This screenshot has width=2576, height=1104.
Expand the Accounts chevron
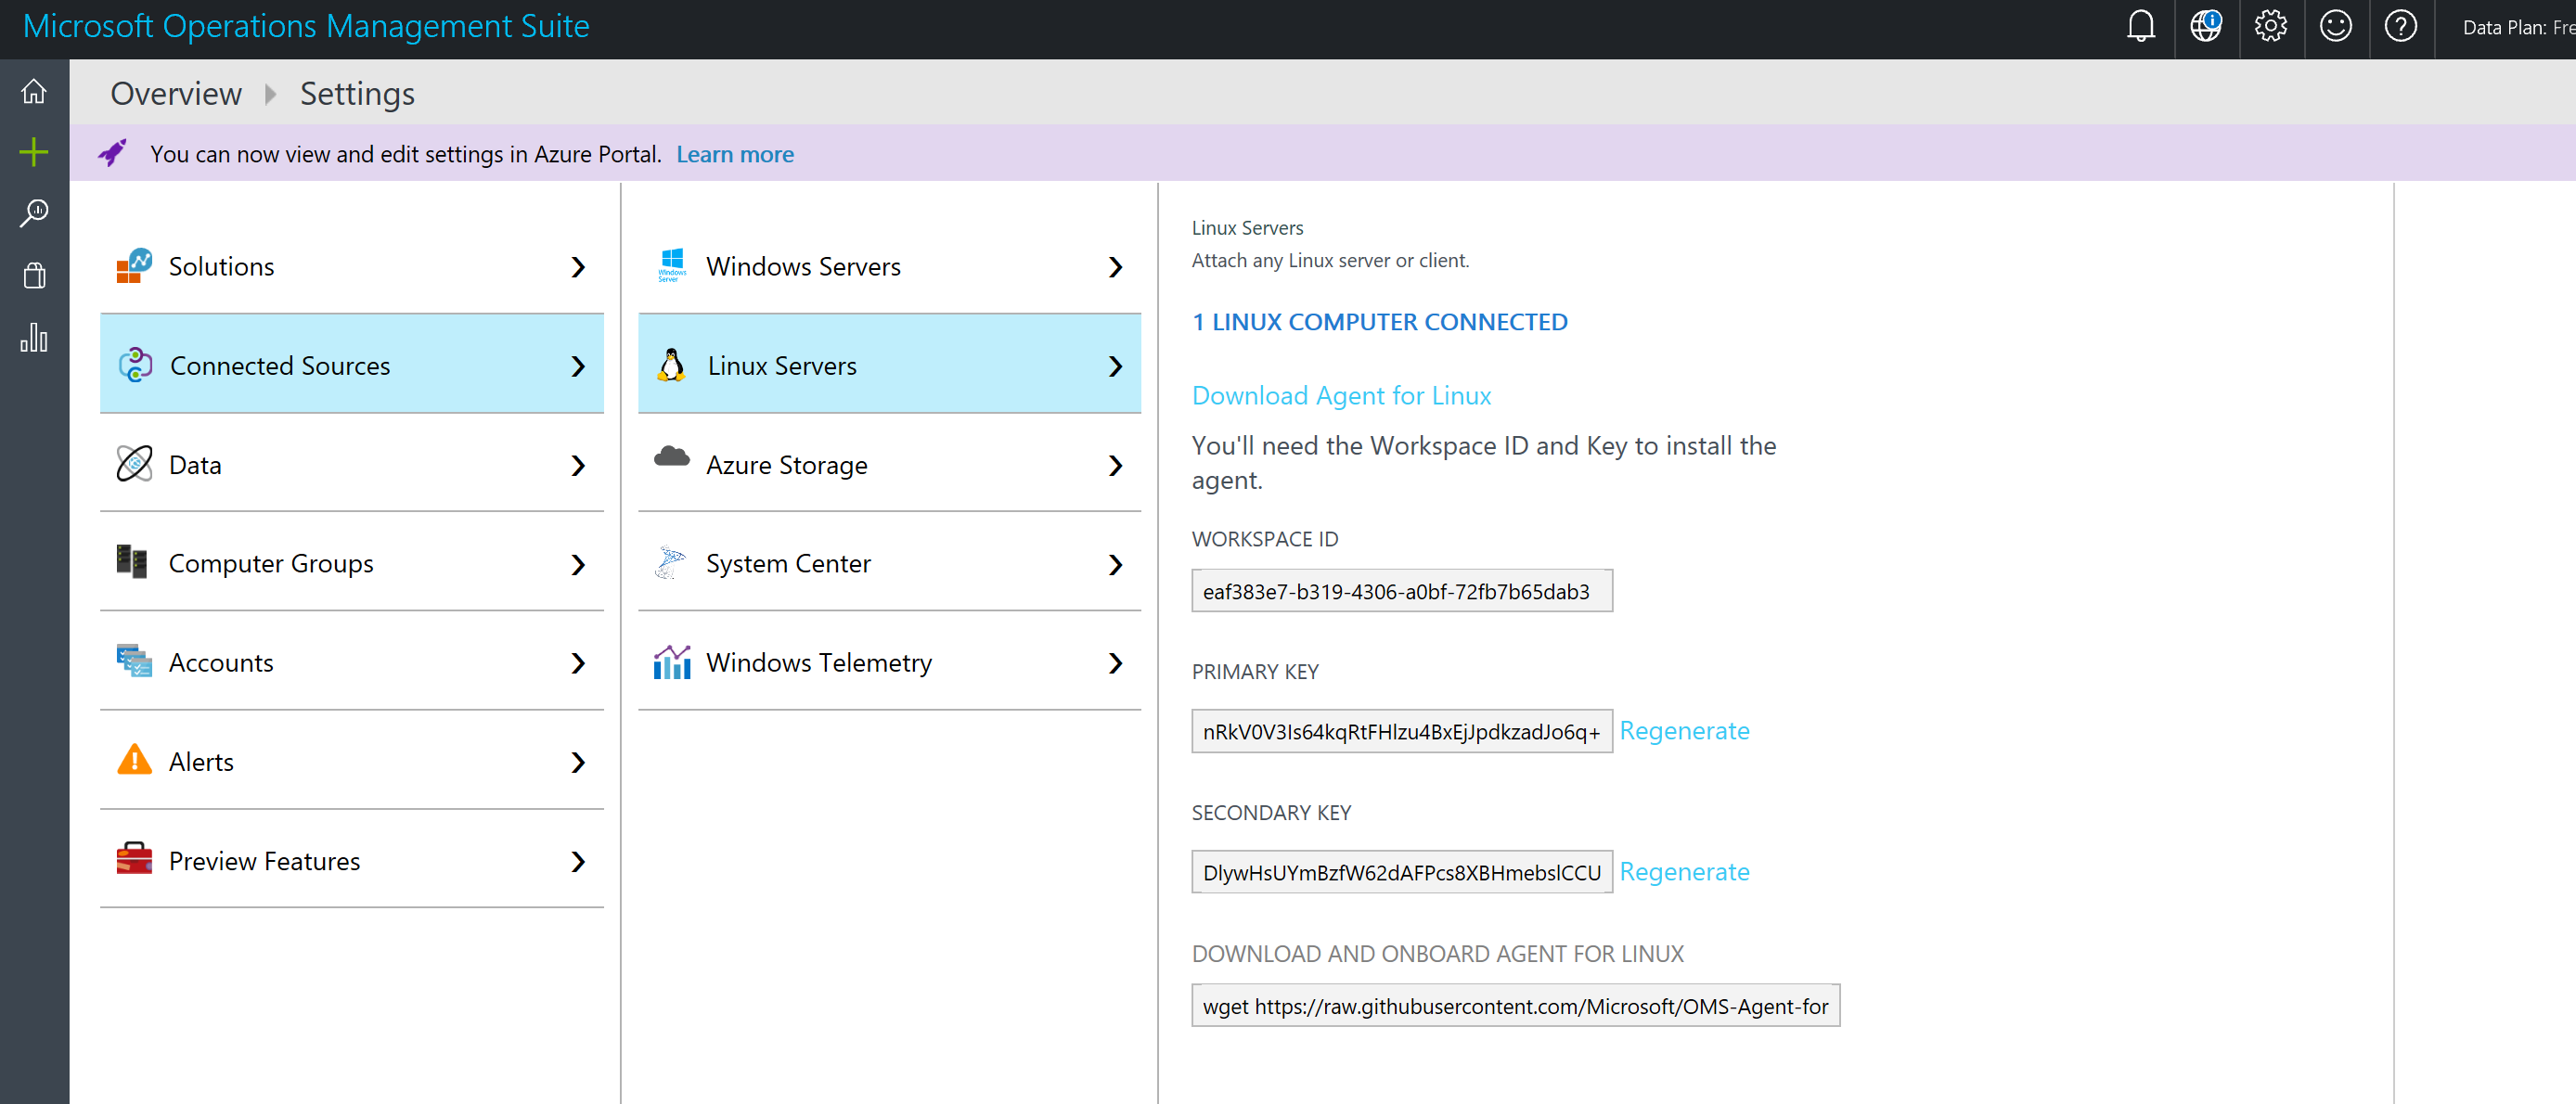tap(578, 663)
